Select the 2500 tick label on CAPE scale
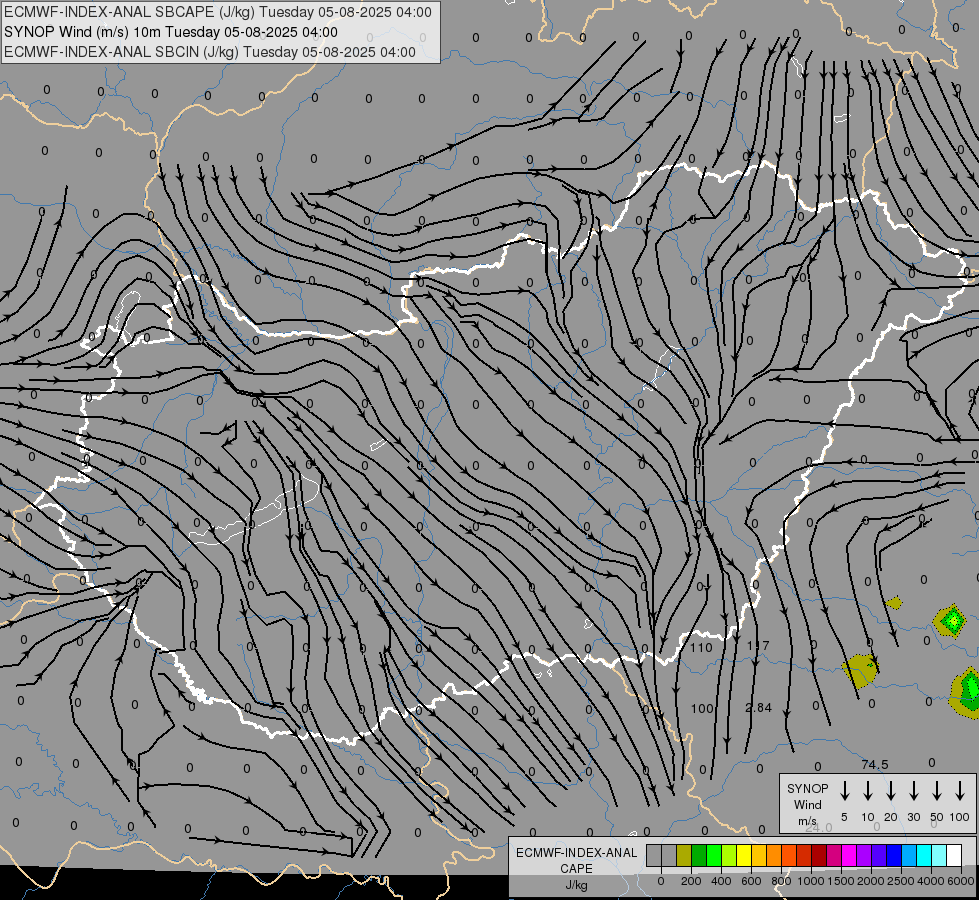 [x=901, y=881]
